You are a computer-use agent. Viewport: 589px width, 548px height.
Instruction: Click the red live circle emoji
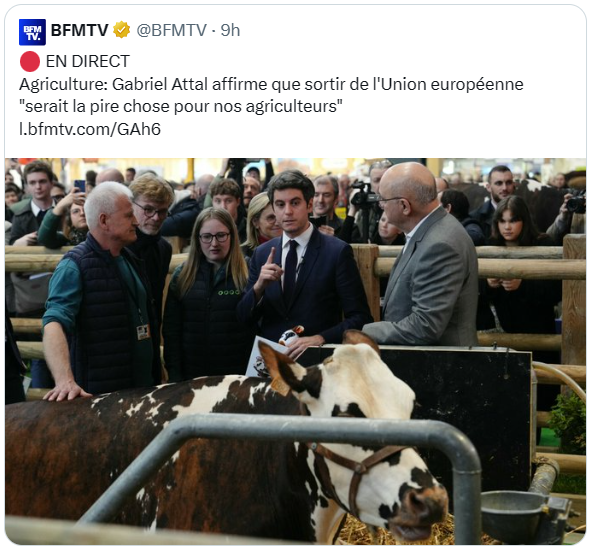pyautogui.click(x=30, y=62)
